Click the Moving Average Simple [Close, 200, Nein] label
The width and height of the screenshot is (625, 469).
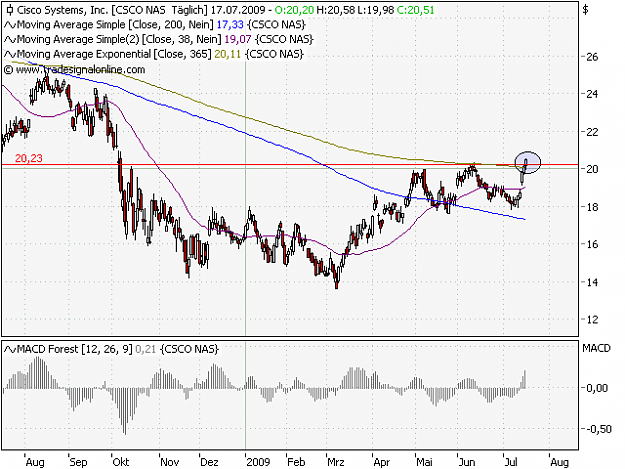click(116, 25)
